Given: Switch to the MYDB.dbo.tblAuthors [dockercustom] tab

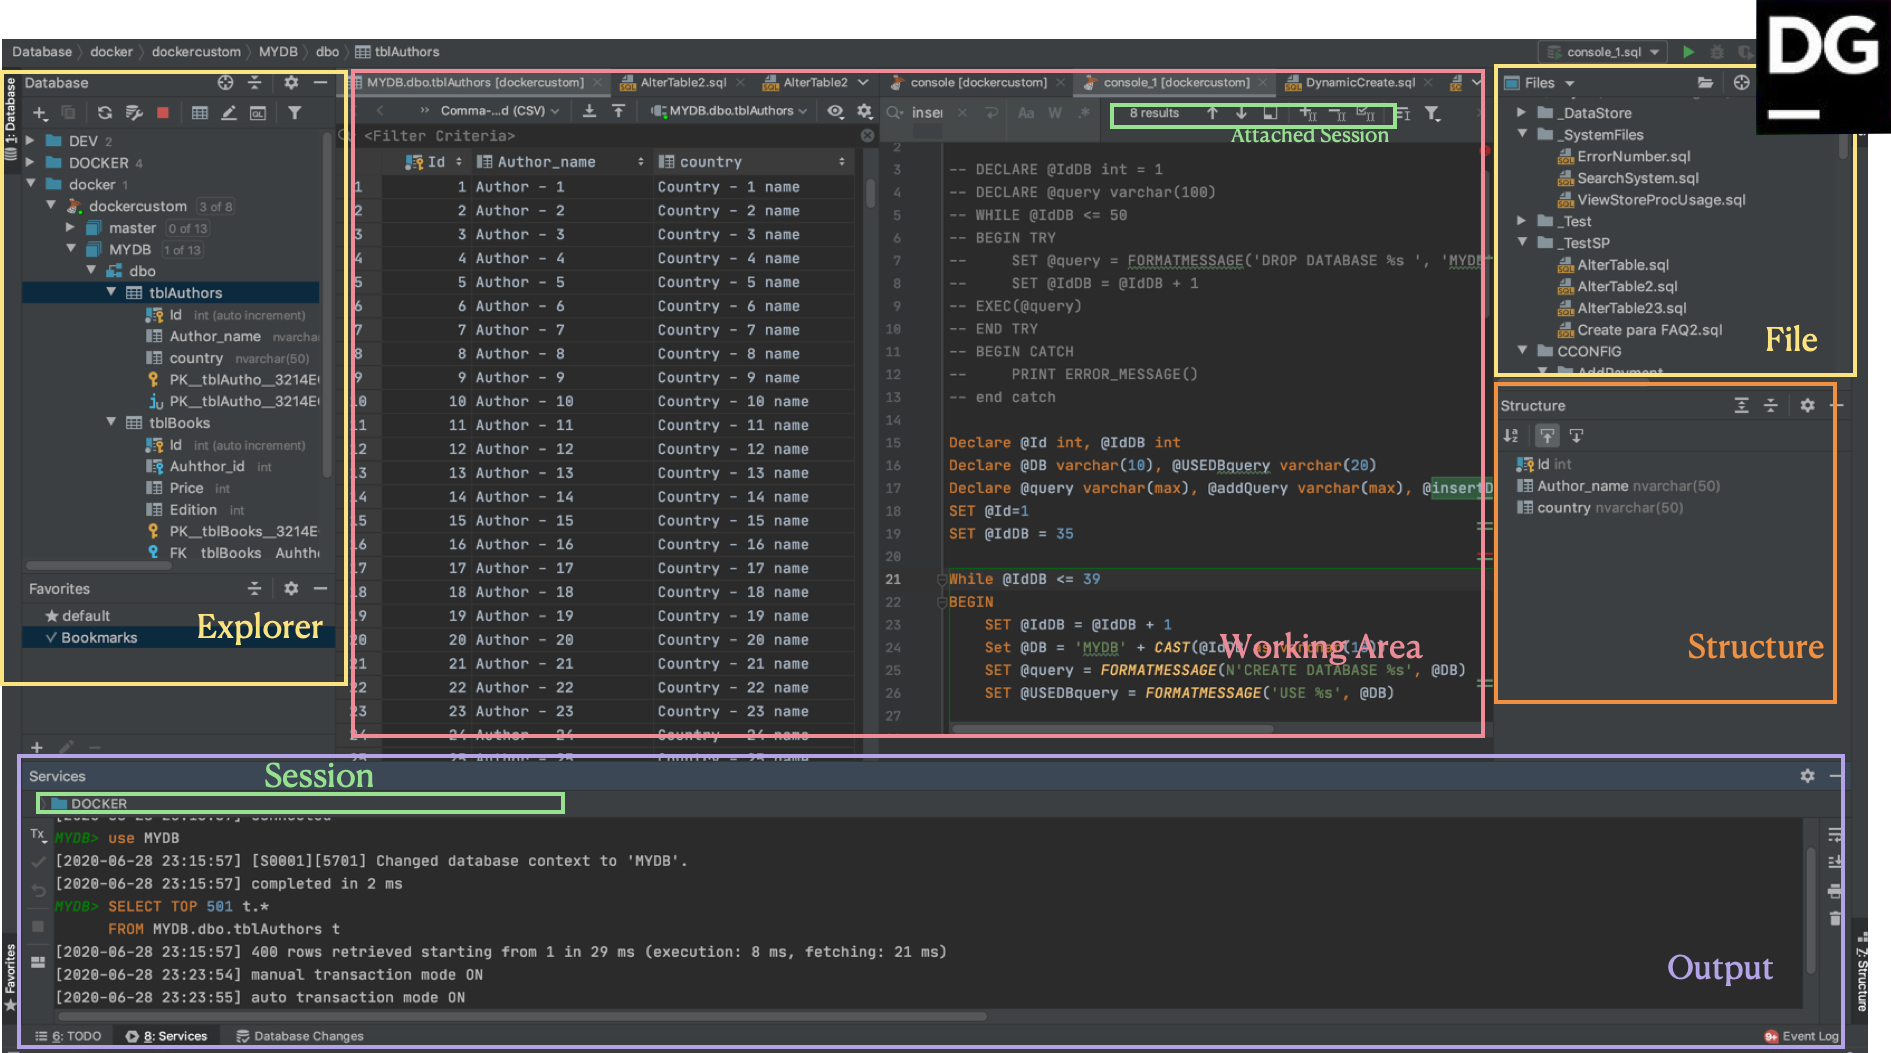Looking at the screenshot, I should click(x=475, y=83).
